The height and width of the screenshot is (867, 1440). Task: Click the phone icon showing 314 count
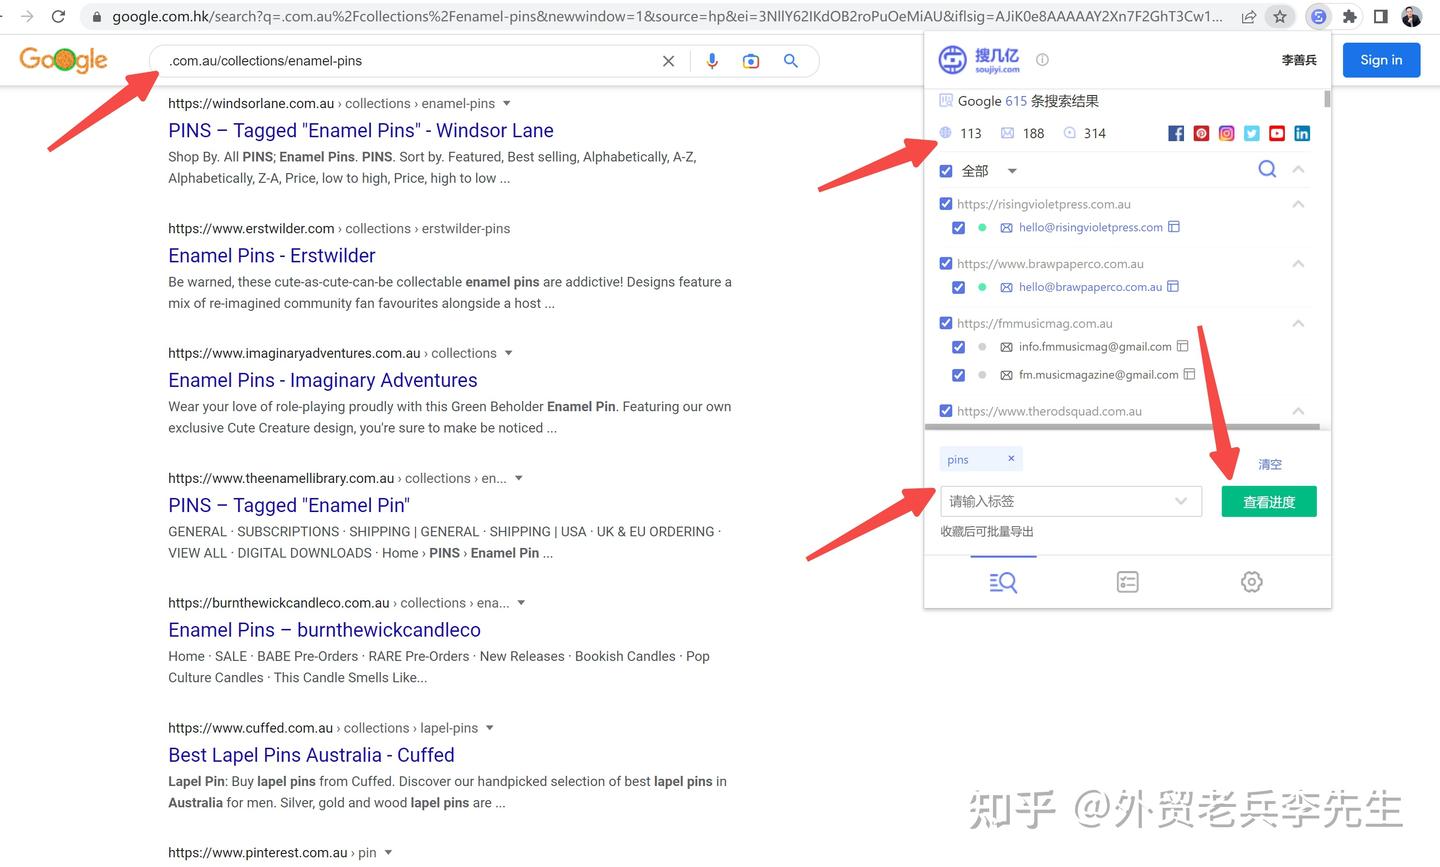[1069, 132]
